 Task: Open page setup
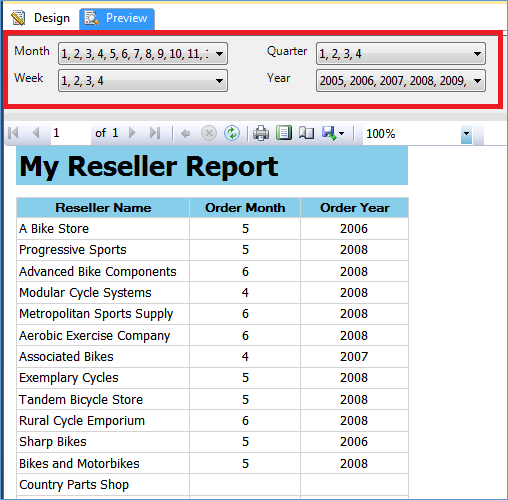[306, 133]
